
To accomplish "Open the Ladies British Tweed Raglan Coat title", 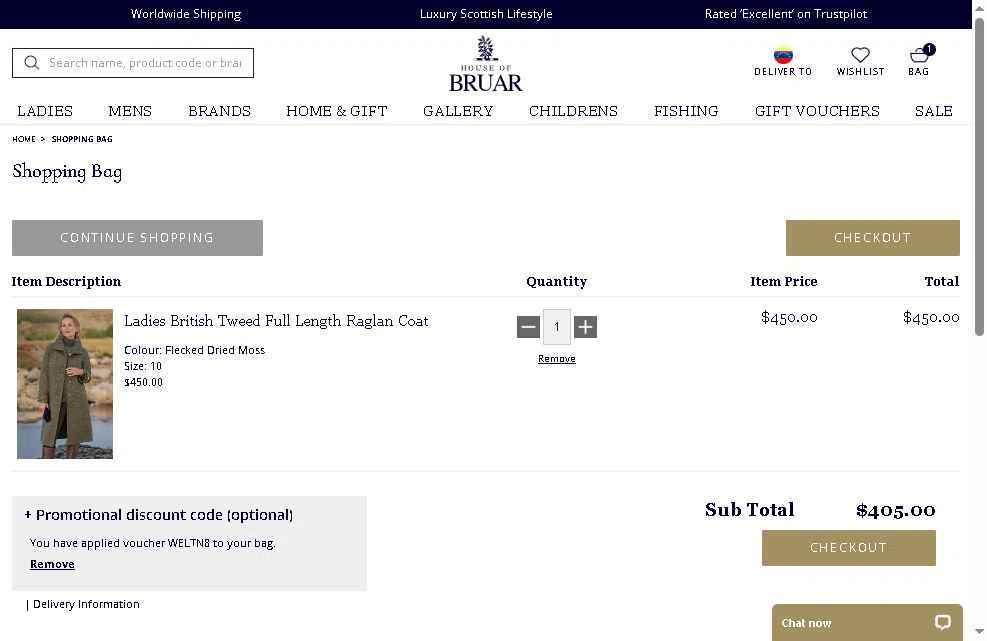I will click(x=276, y=321).
